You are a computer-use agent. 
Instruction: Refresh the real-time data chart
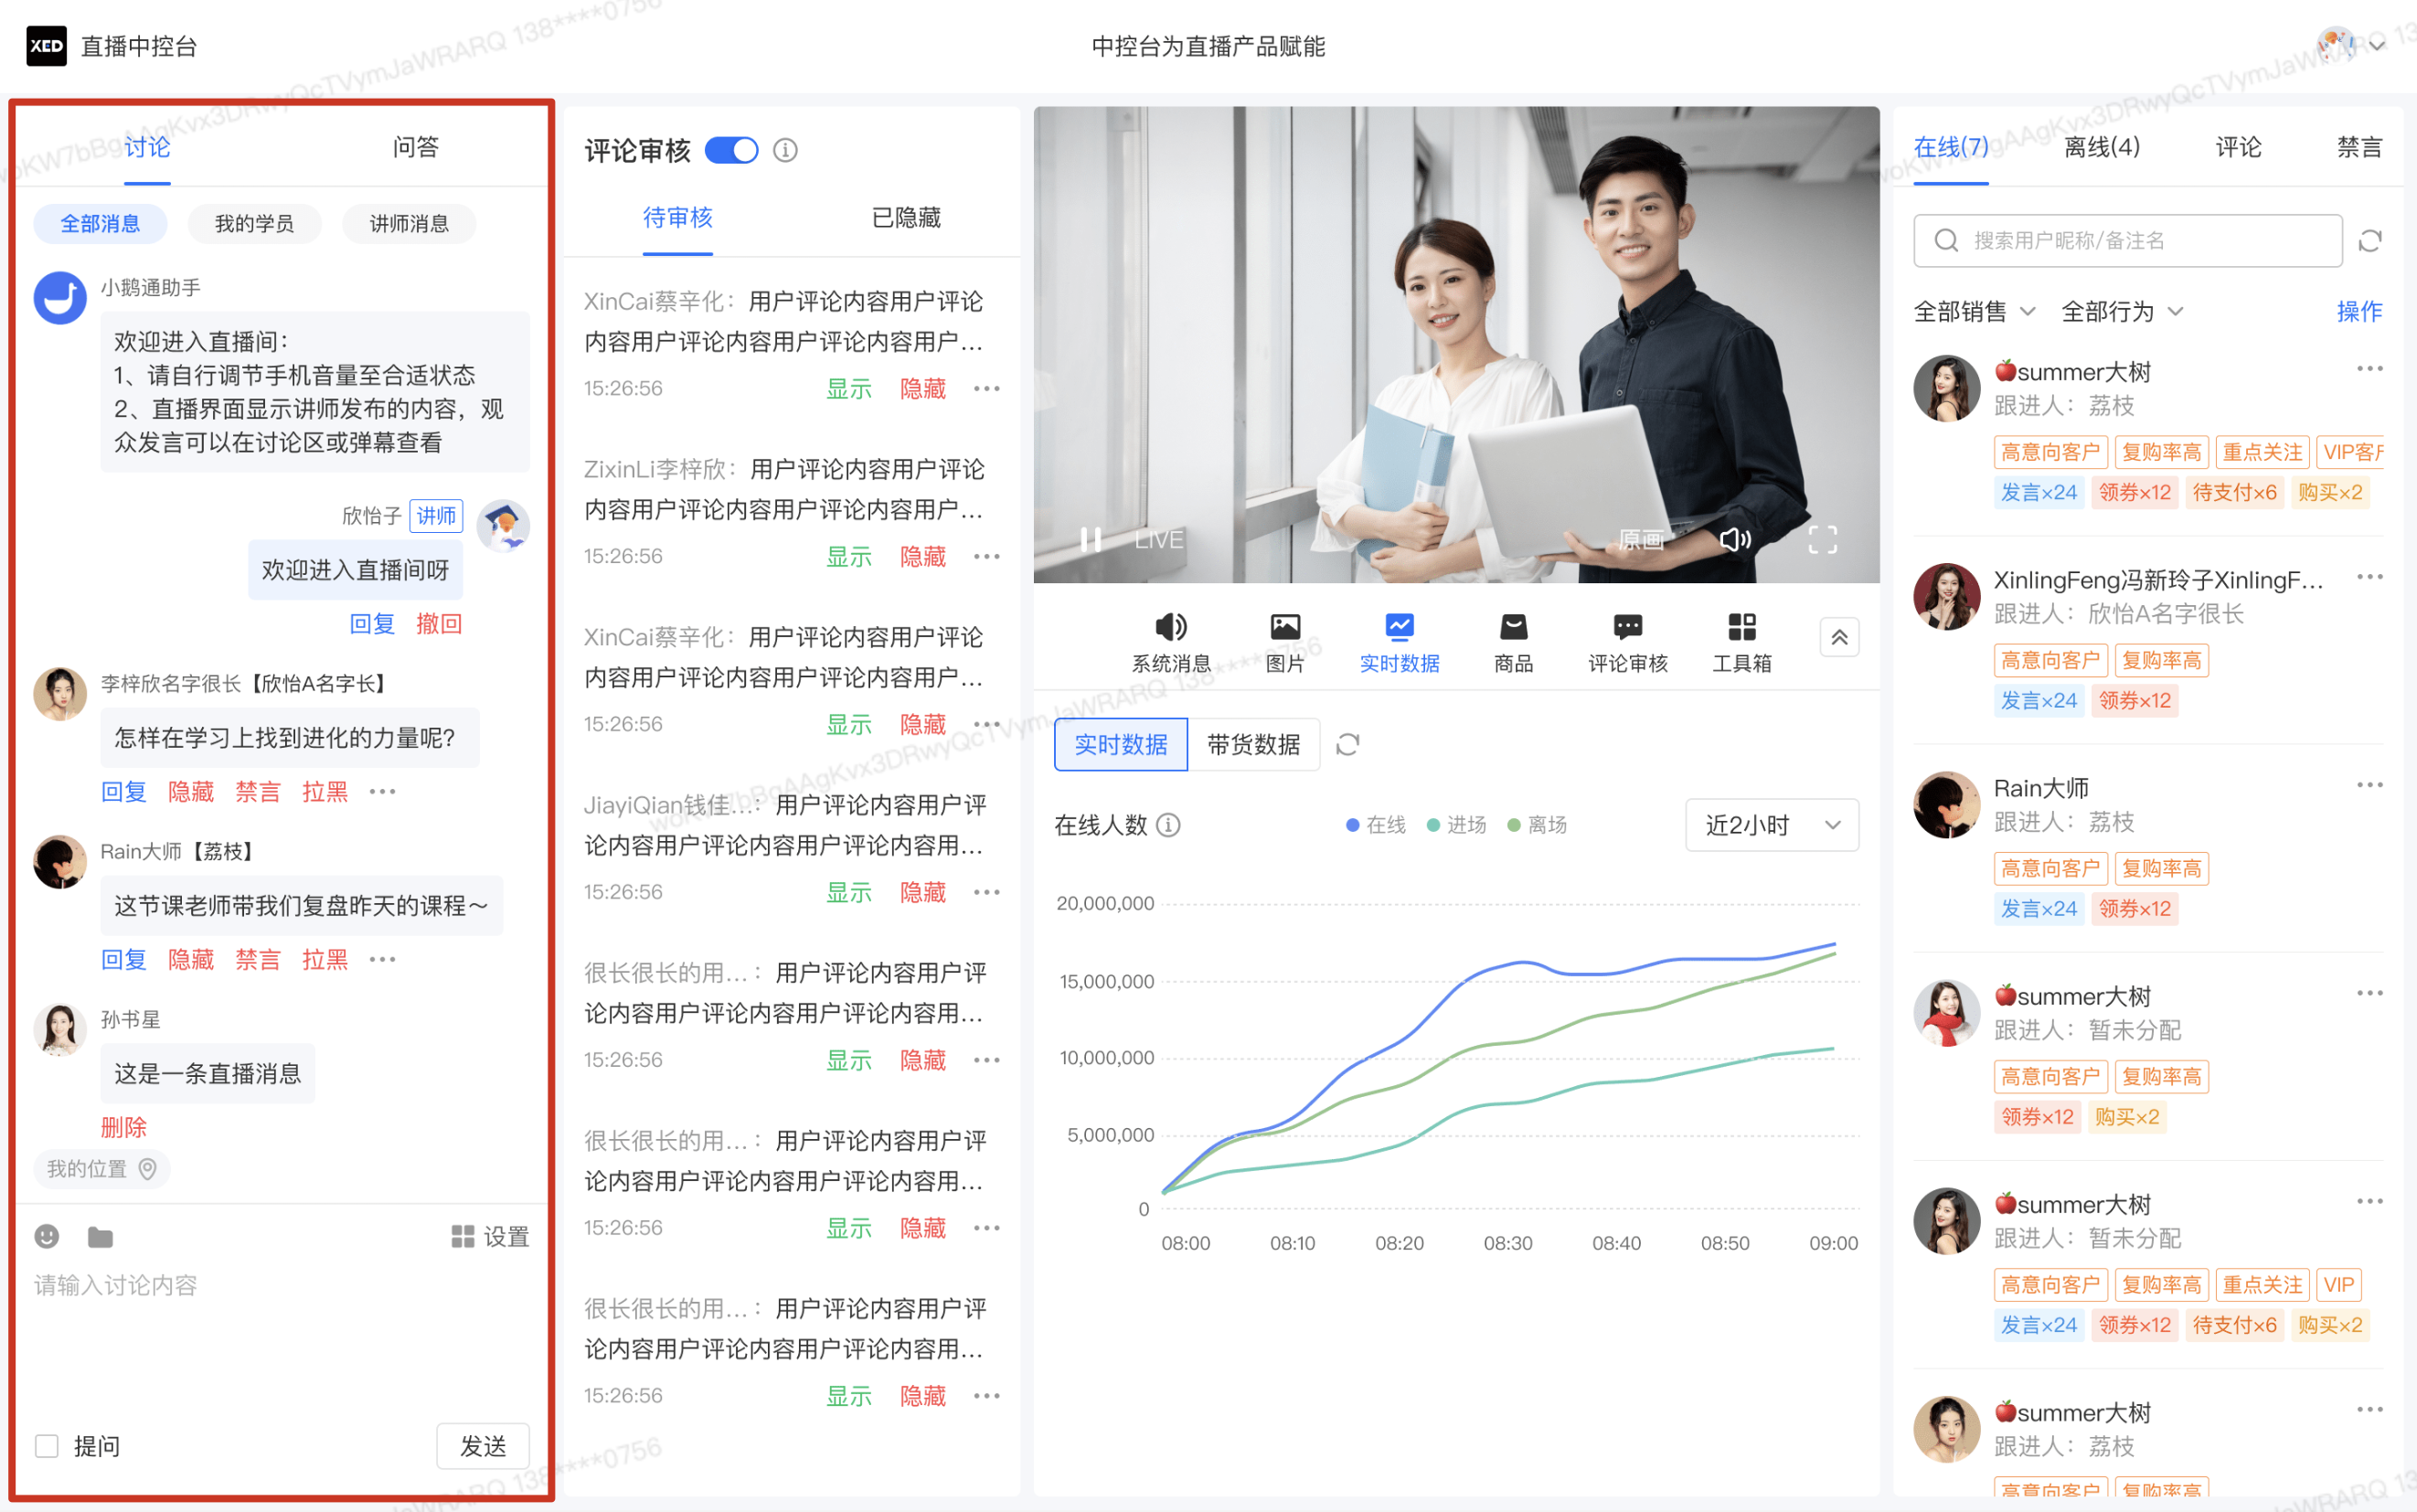point(1348,745)
